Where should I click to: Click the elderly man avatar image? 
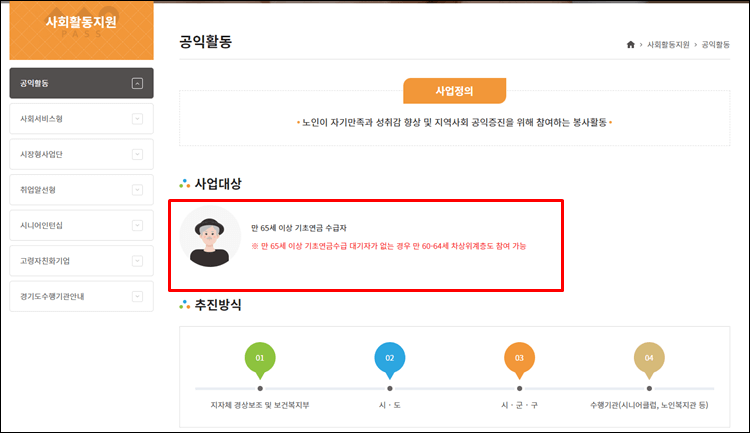210,236
